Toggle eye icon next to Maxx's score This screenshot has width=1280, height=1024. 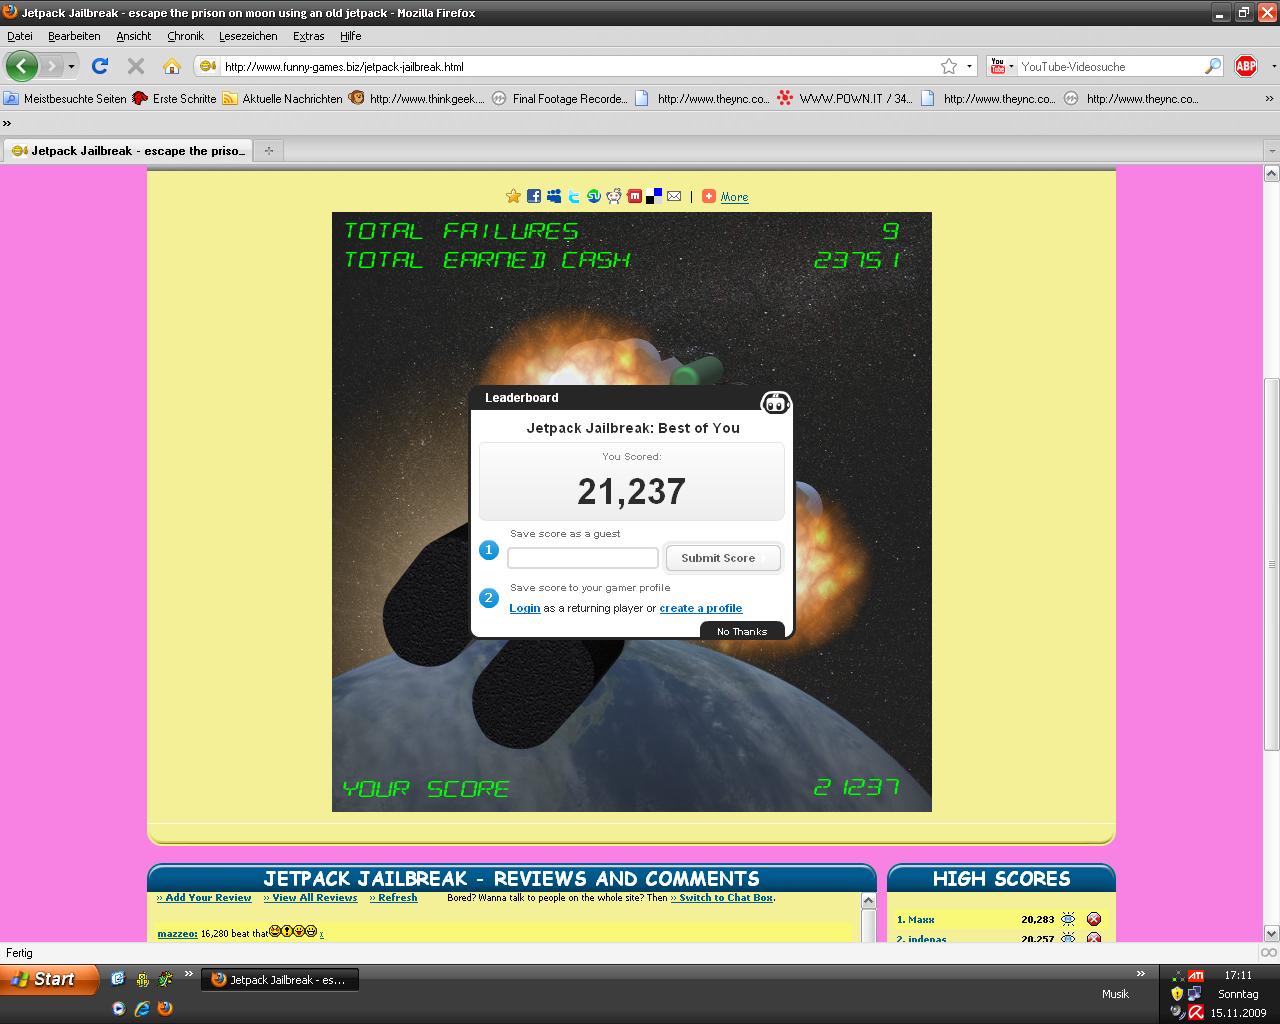click(1068, 919)
